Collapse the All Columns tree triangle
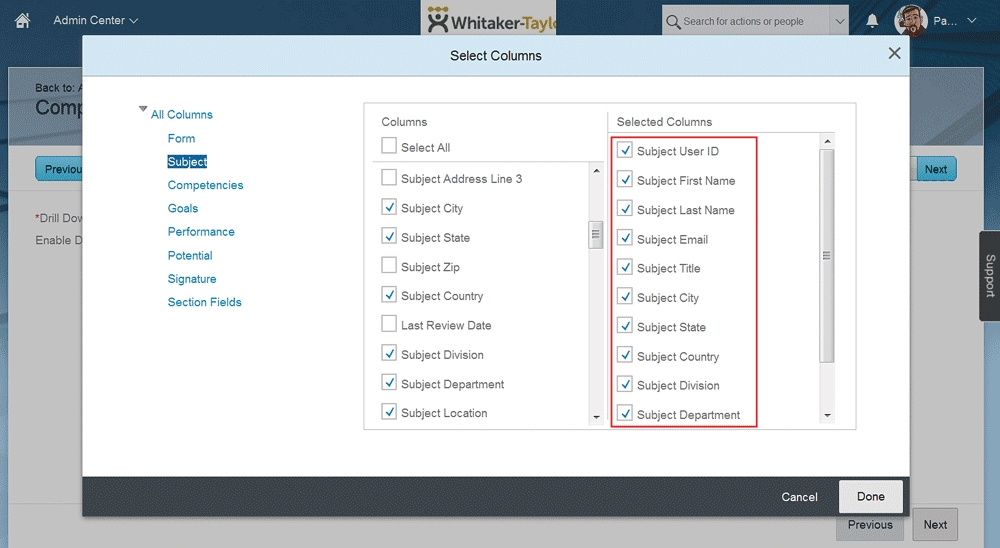The height and width of the screenshot is (548, 1000). click(143, 110)
